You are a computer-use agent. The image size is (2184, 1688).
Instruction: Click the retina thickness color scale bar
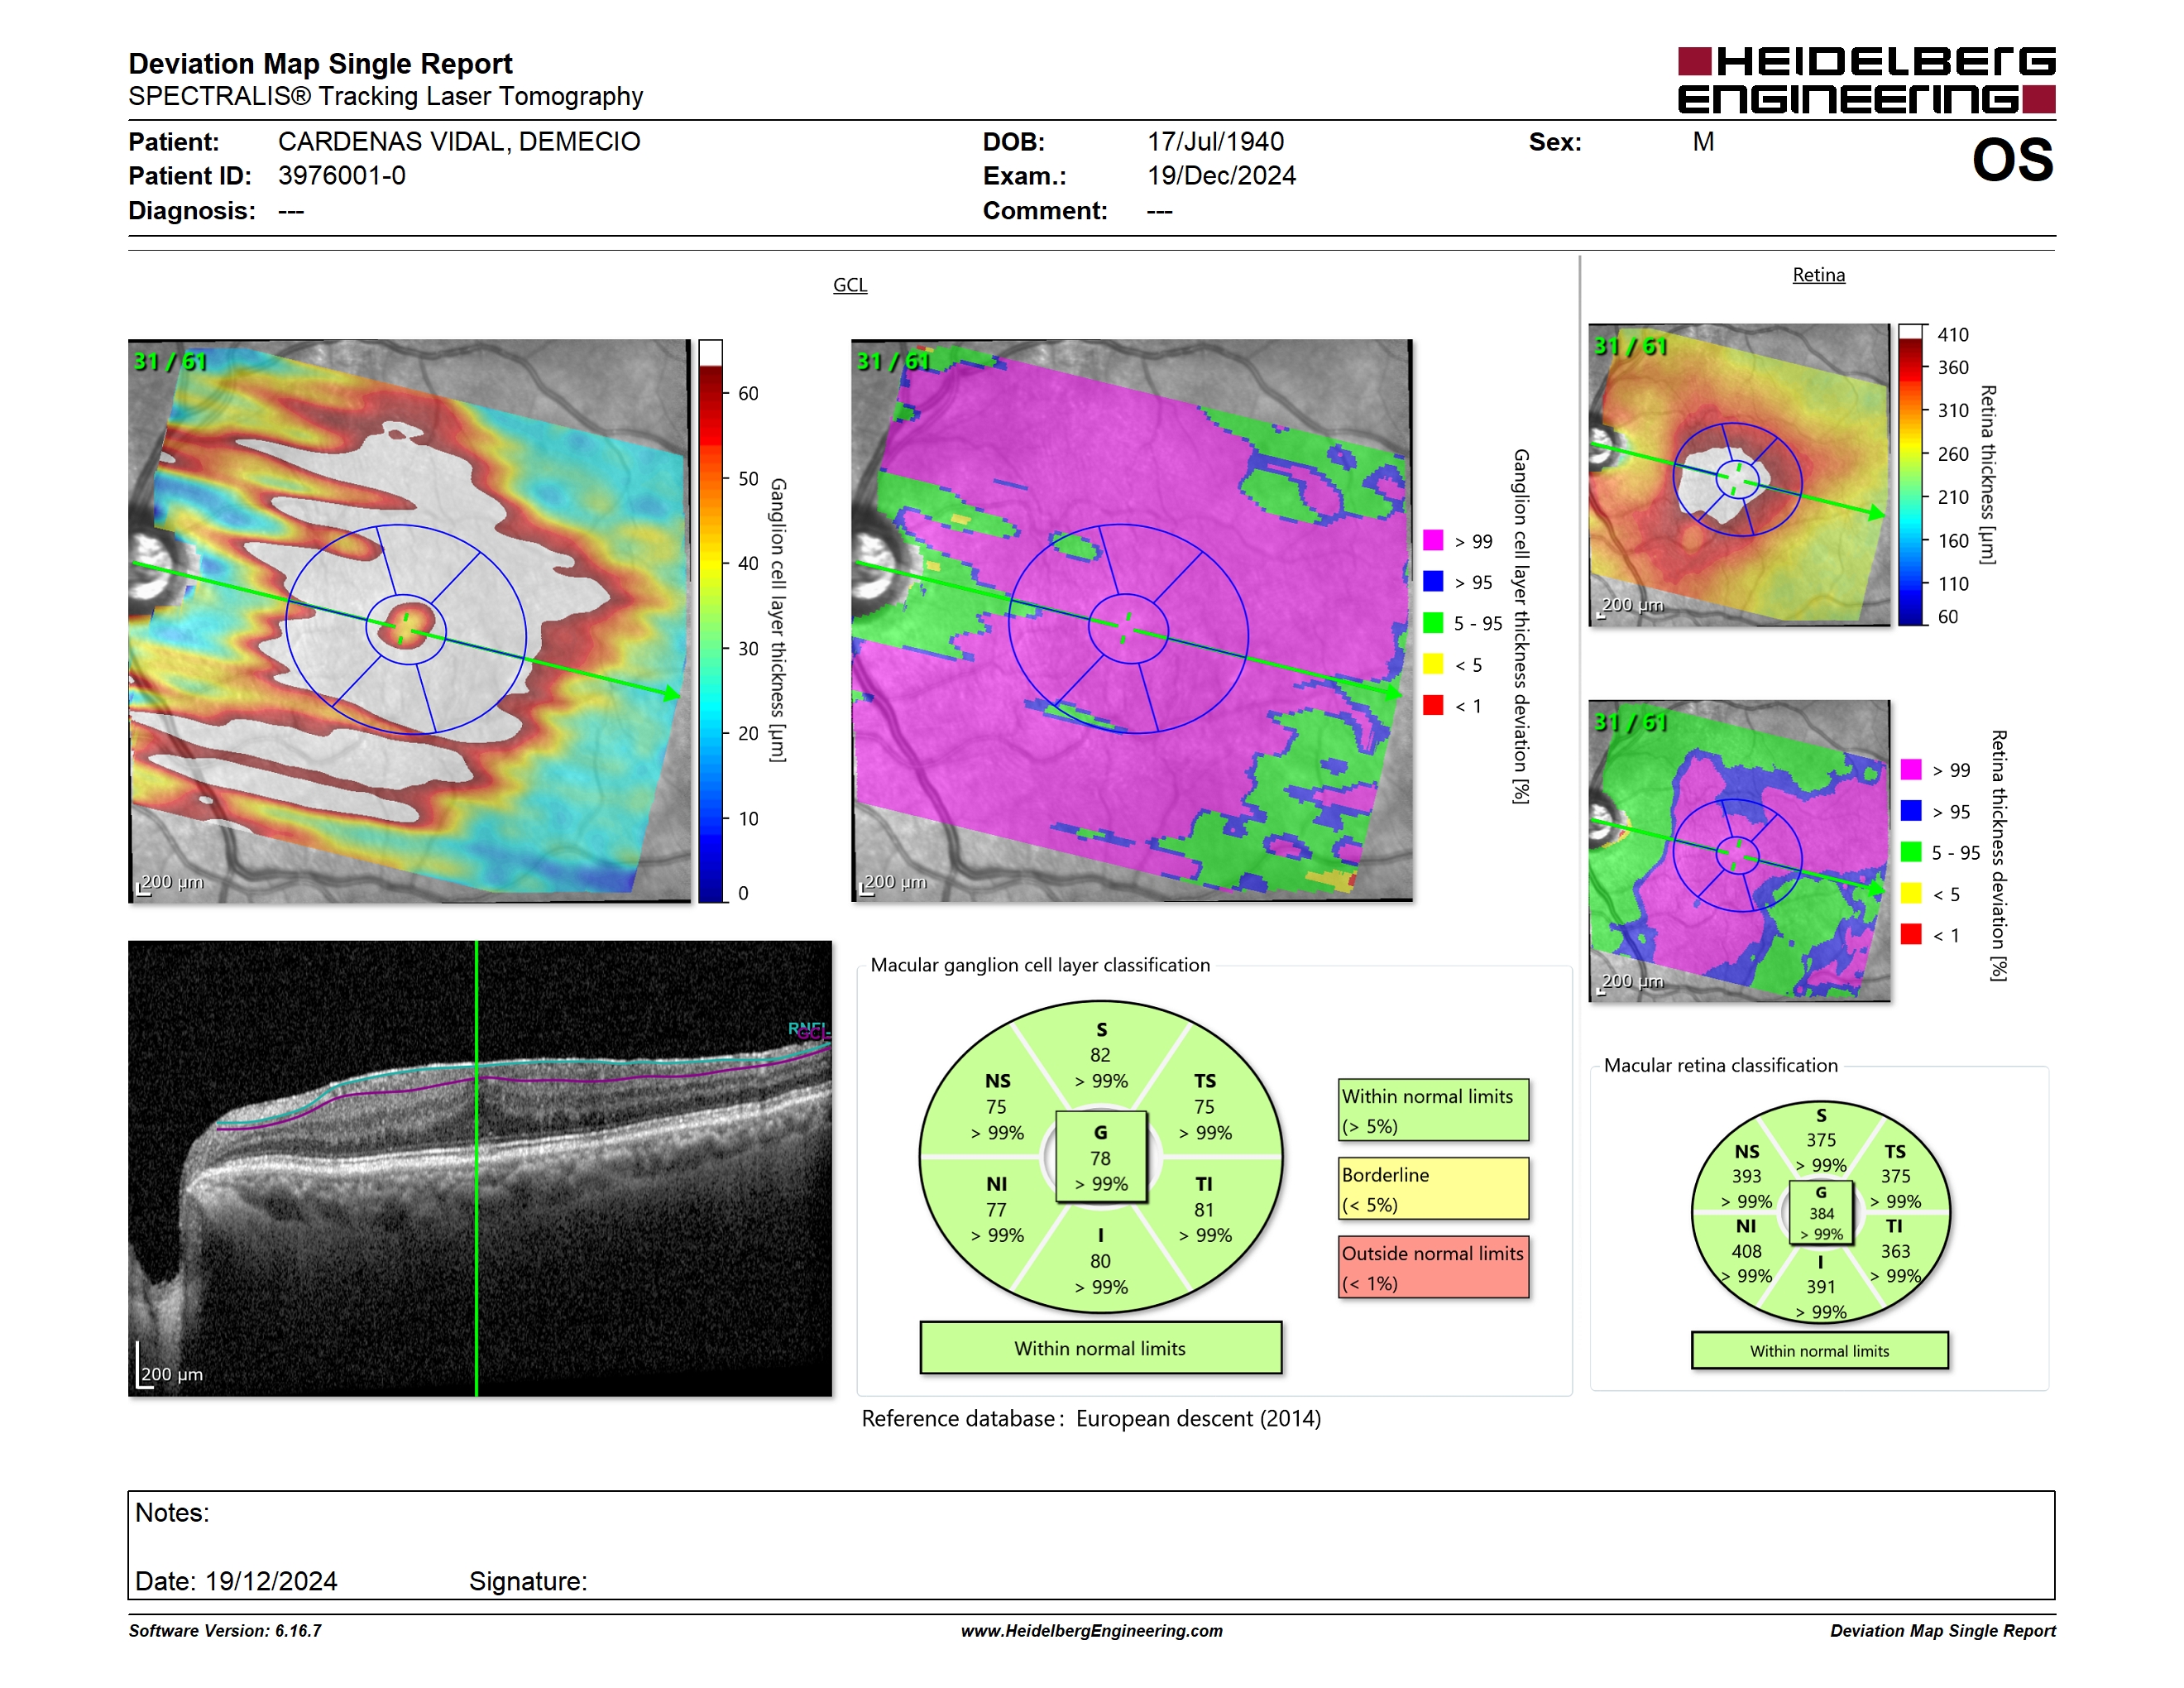click(1911, 474)
